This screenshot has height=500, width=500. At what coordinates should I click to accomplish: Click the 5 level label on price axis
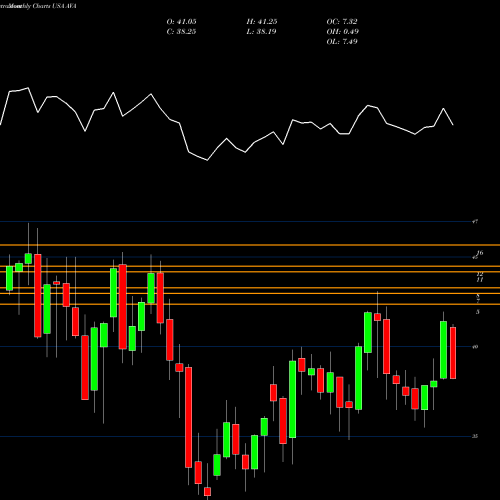pyautogui.click(x=478, y=312)
